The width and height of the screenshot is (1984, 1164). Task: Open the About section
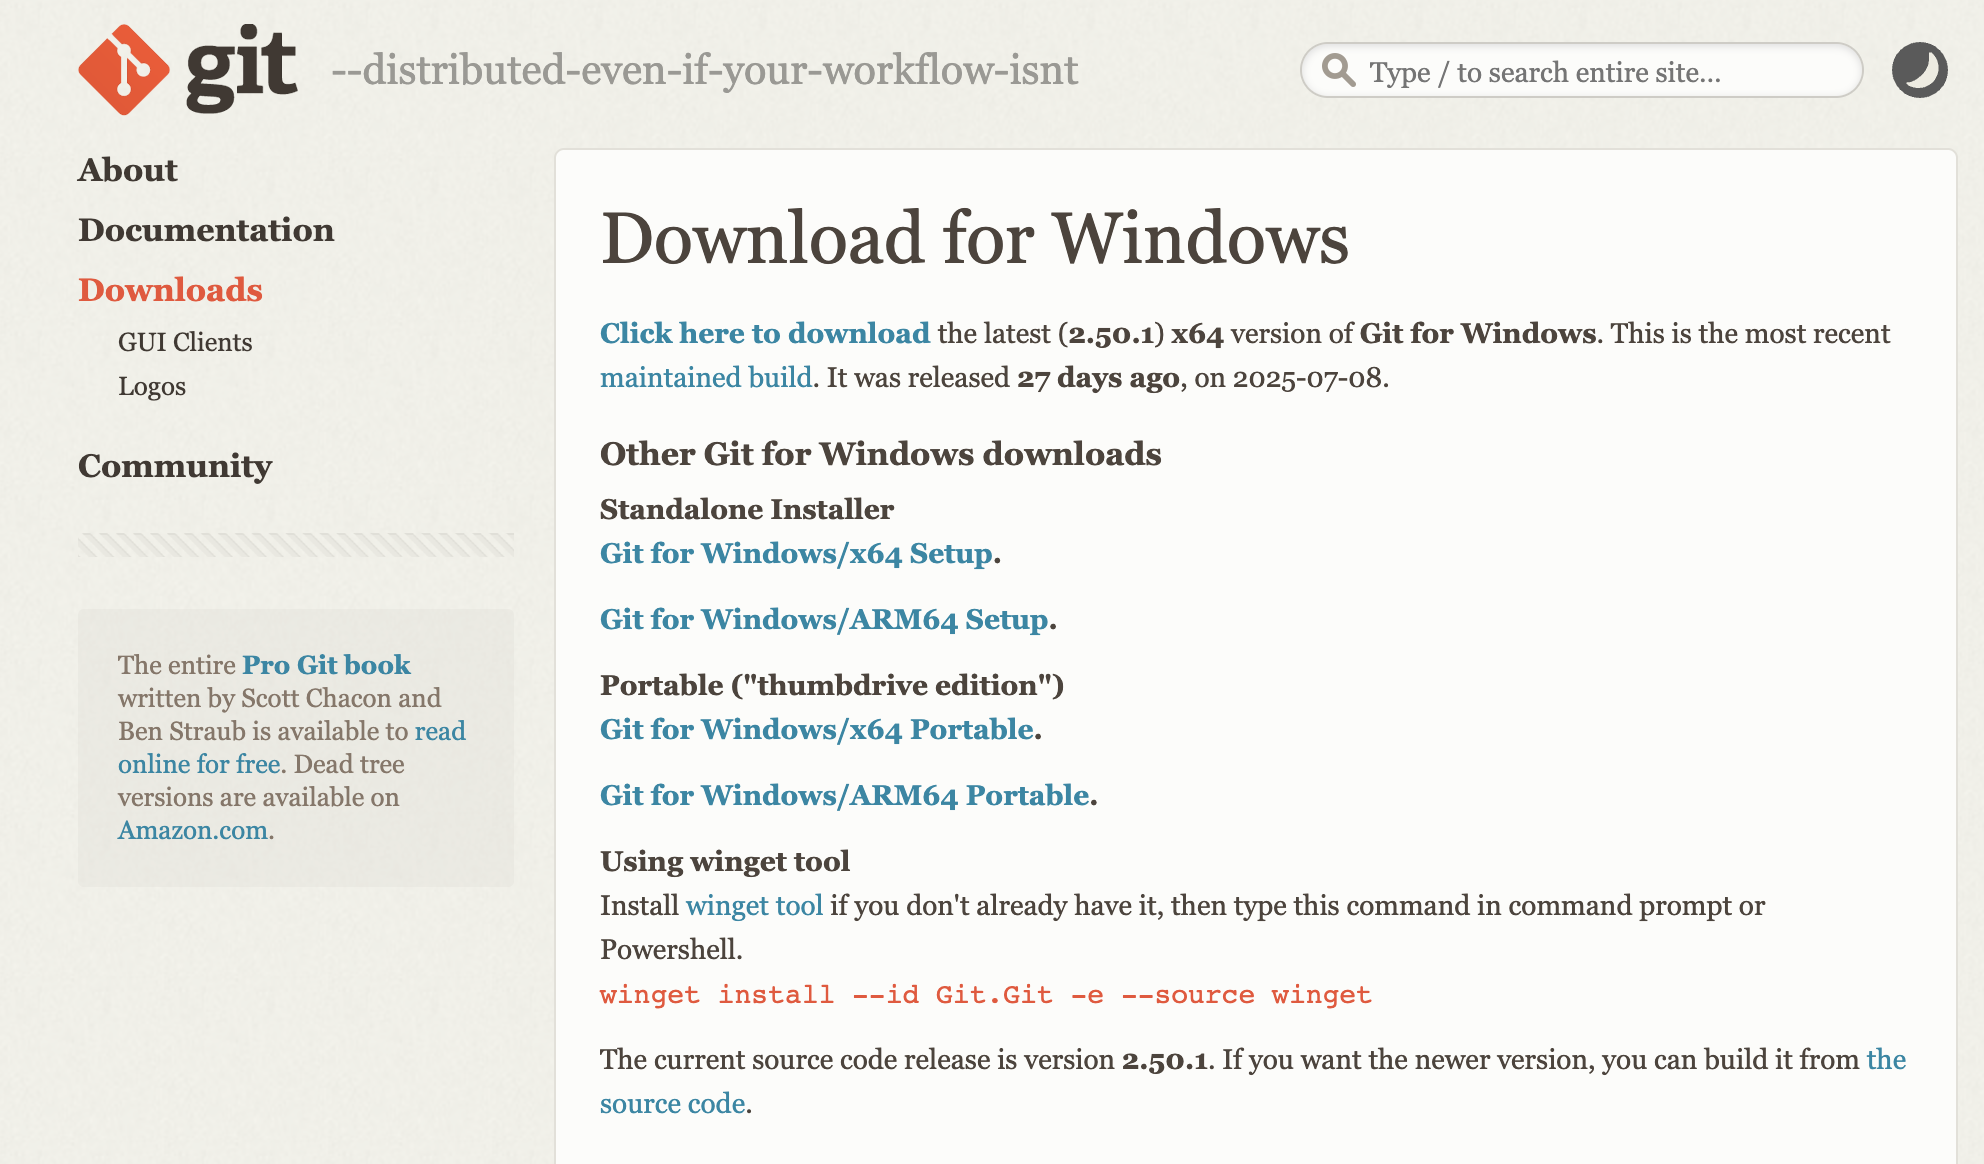pyautogui.click(x=128, y=170)
